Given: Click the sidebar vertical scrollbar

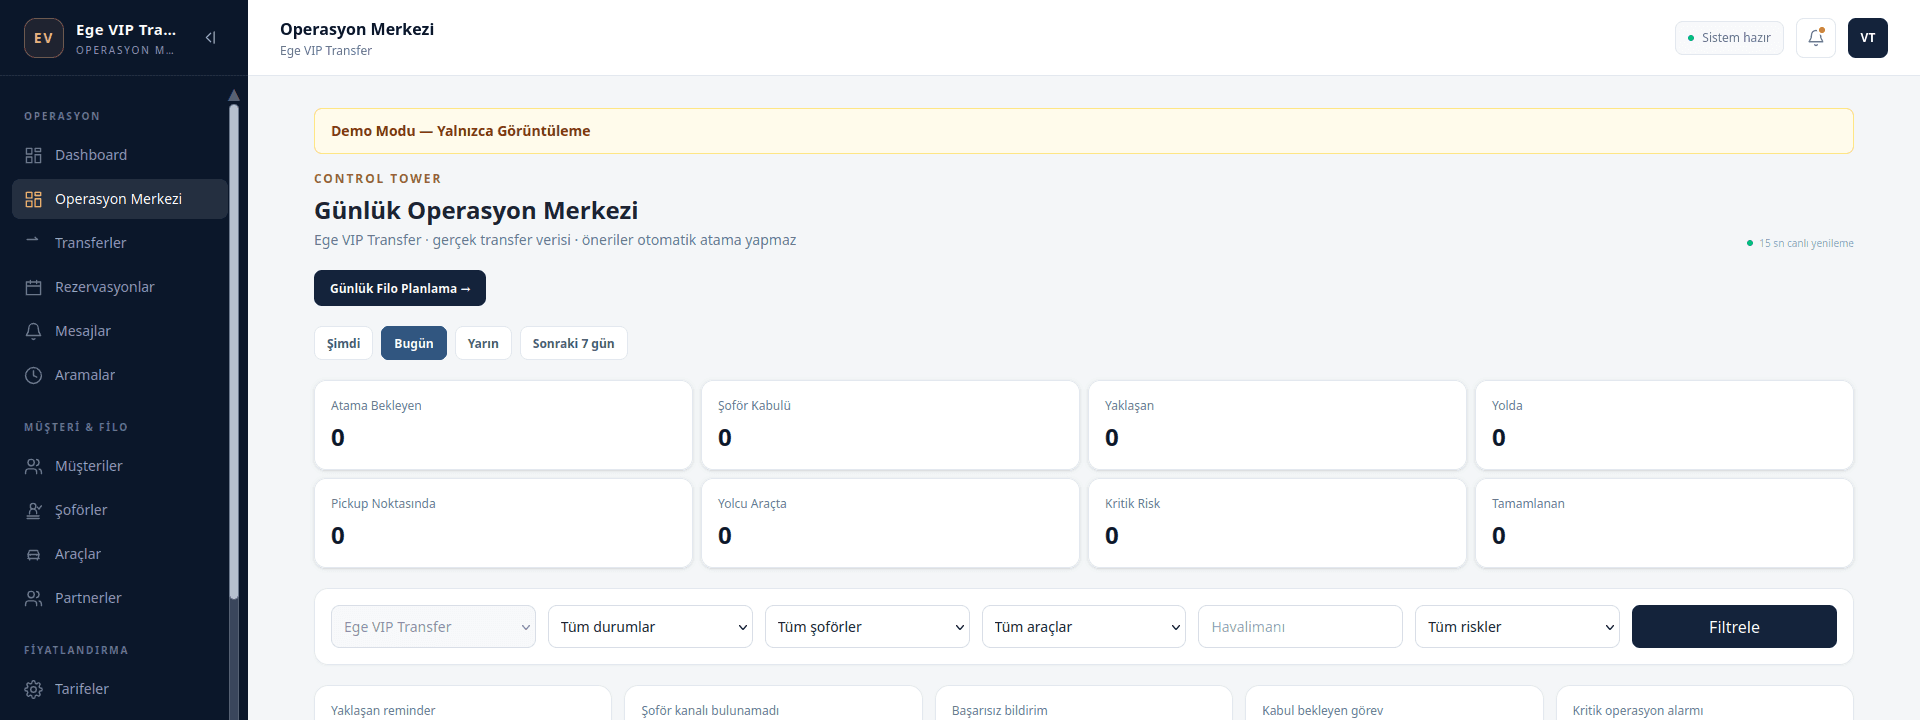Looking at the screenshot, I should (234, 350).
